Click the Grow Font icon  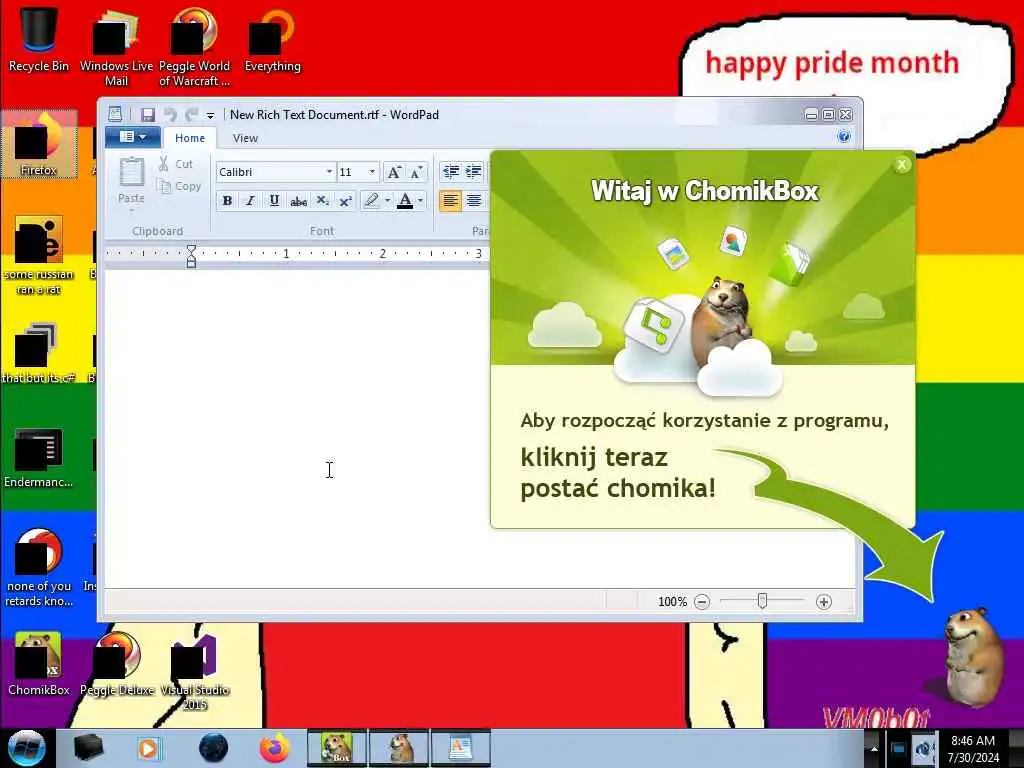[394, 172]
